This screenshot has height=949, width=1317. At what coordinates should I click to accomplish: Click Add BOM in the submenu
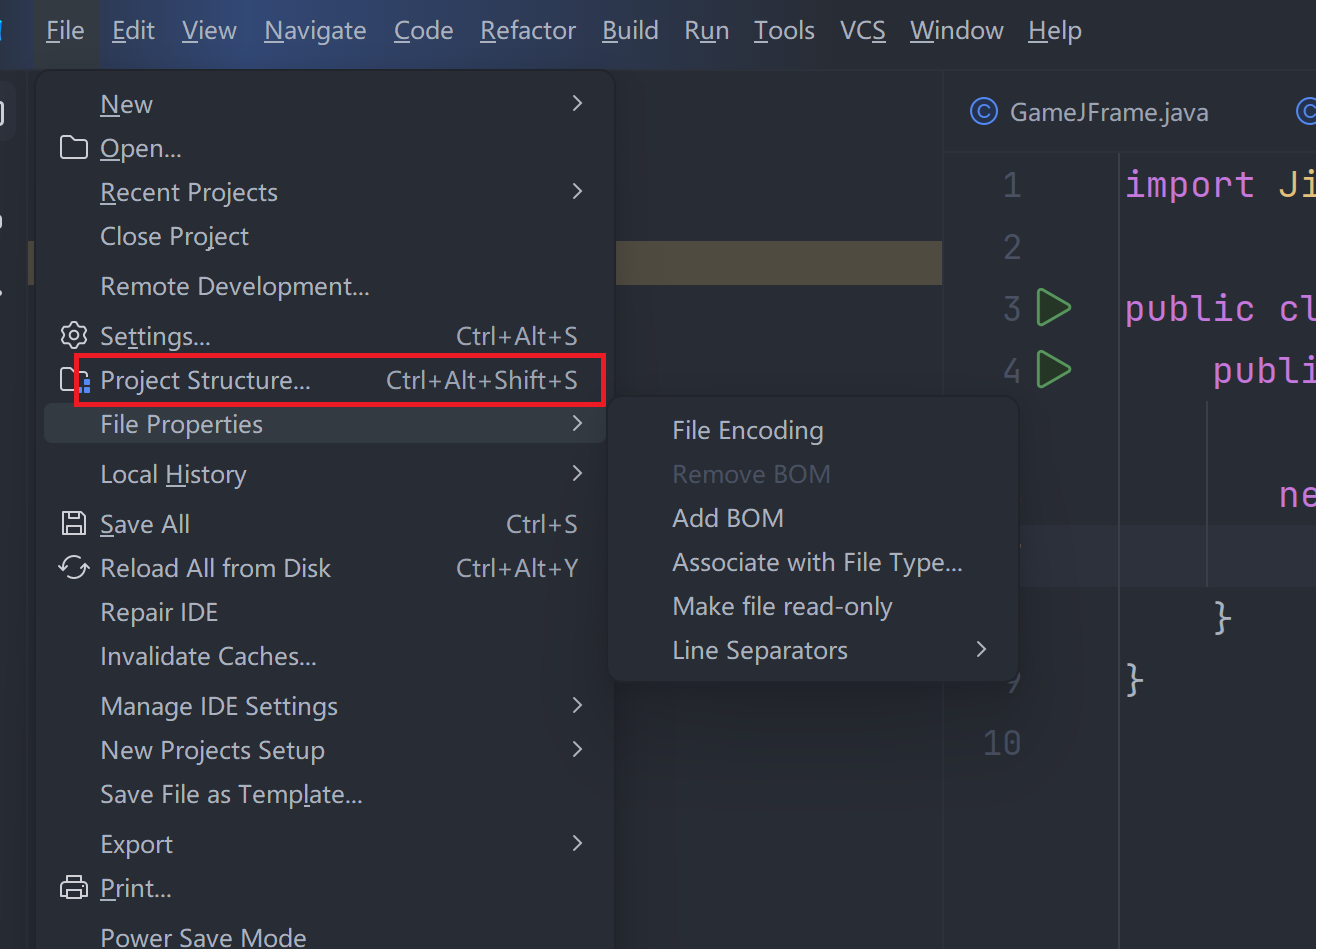point(727,518)
